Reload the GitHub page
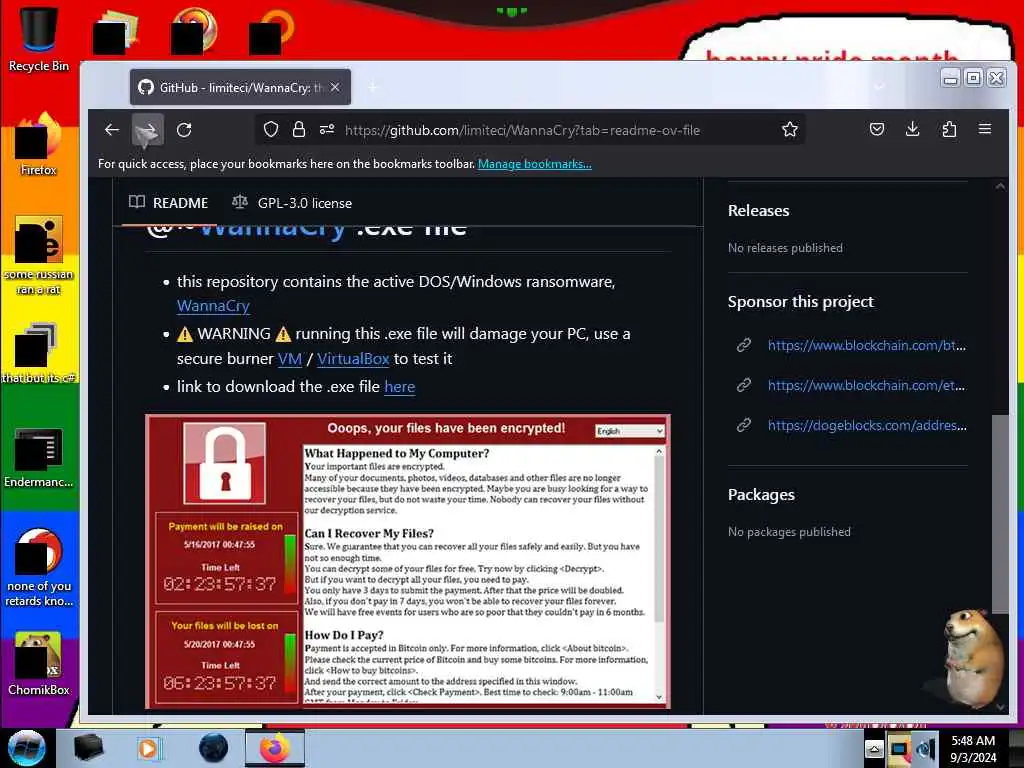1024x768 pixels. [184, 130]
